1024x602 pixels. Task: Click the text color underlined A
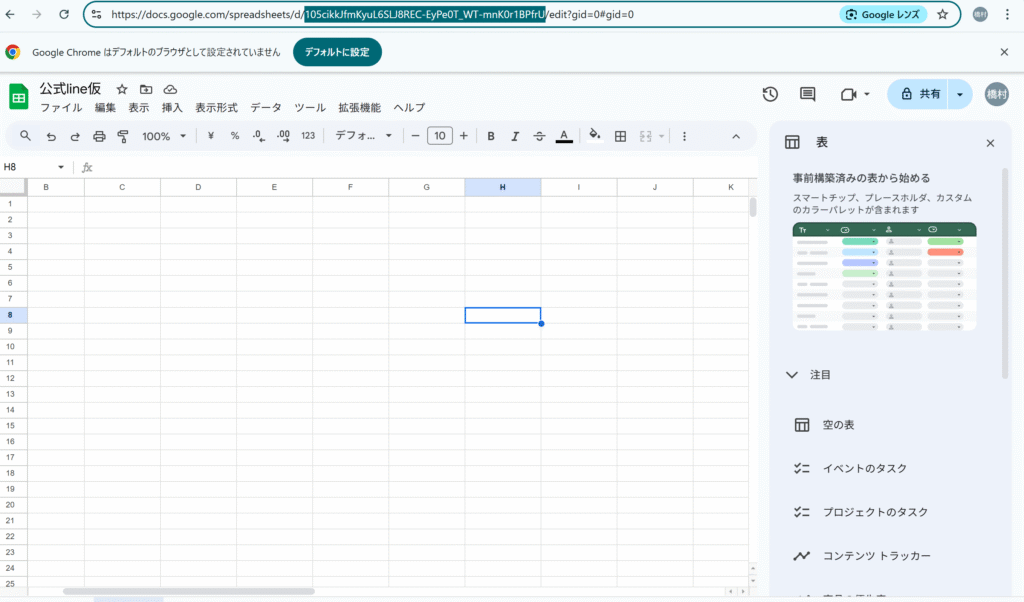tap(564, 136)
